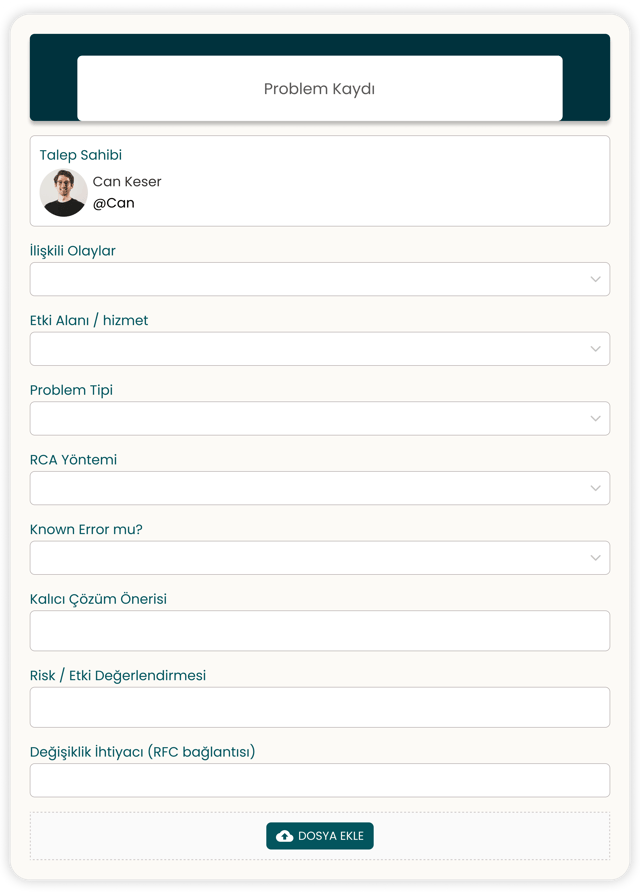The image size is (640, 894).
Task: Click the Talep Sahibi label
Action: [81, 155]
